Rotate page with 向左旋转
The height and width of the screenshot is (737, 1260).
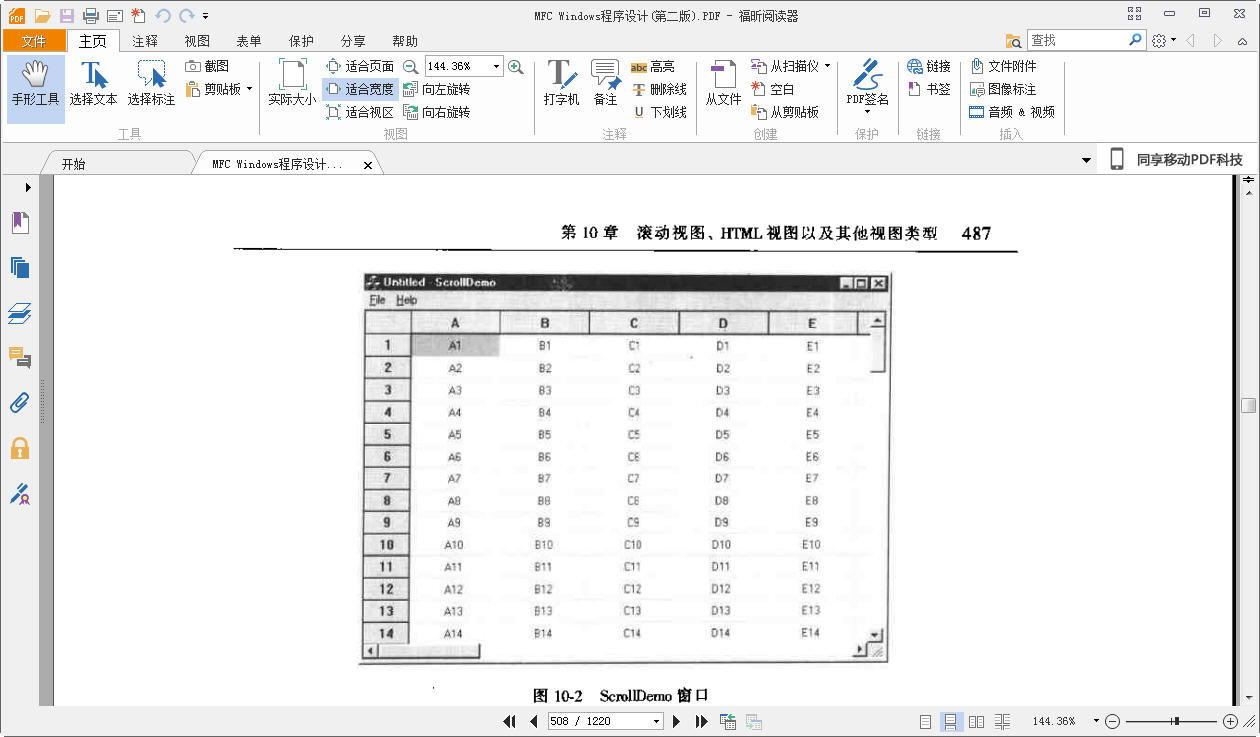tap(436, 89)
